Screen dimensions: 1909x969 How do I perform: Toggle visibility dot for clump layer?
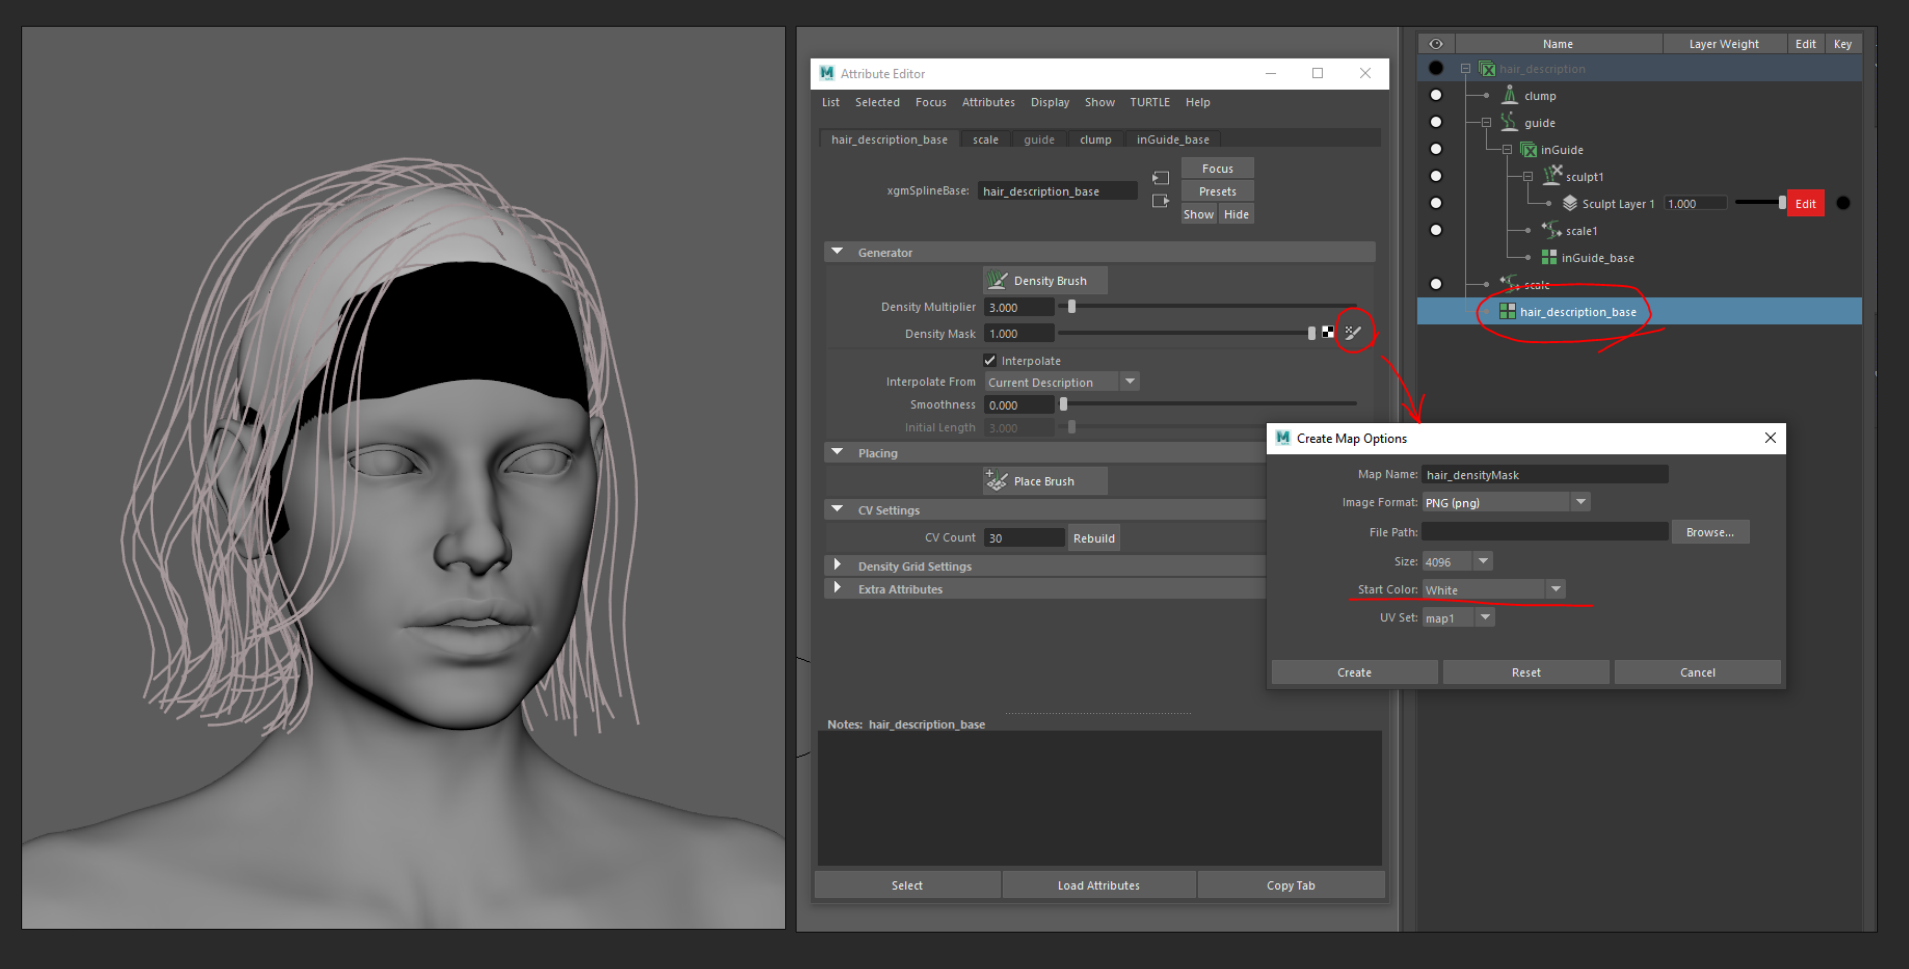[1436, 95]
